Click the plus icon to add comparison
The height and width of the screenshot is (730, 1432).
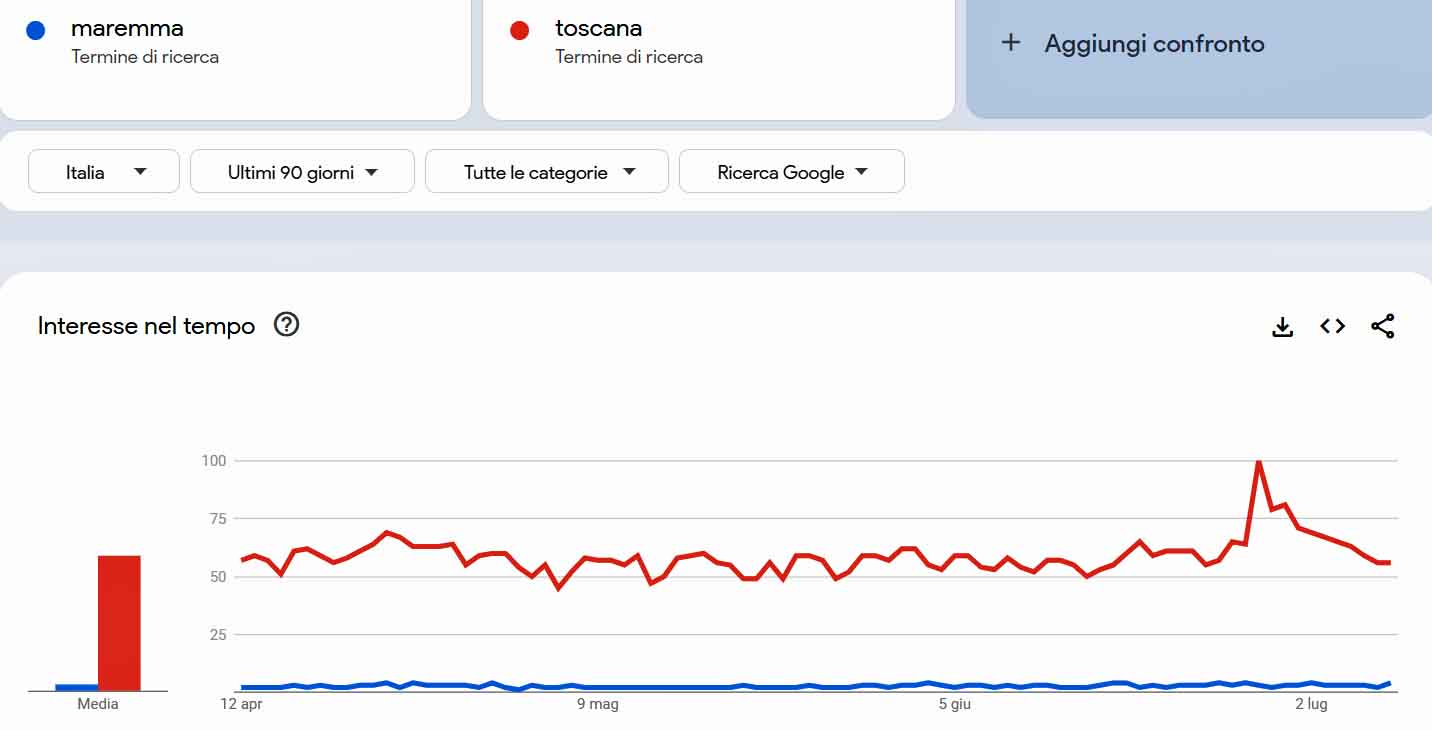(1011, 43)
